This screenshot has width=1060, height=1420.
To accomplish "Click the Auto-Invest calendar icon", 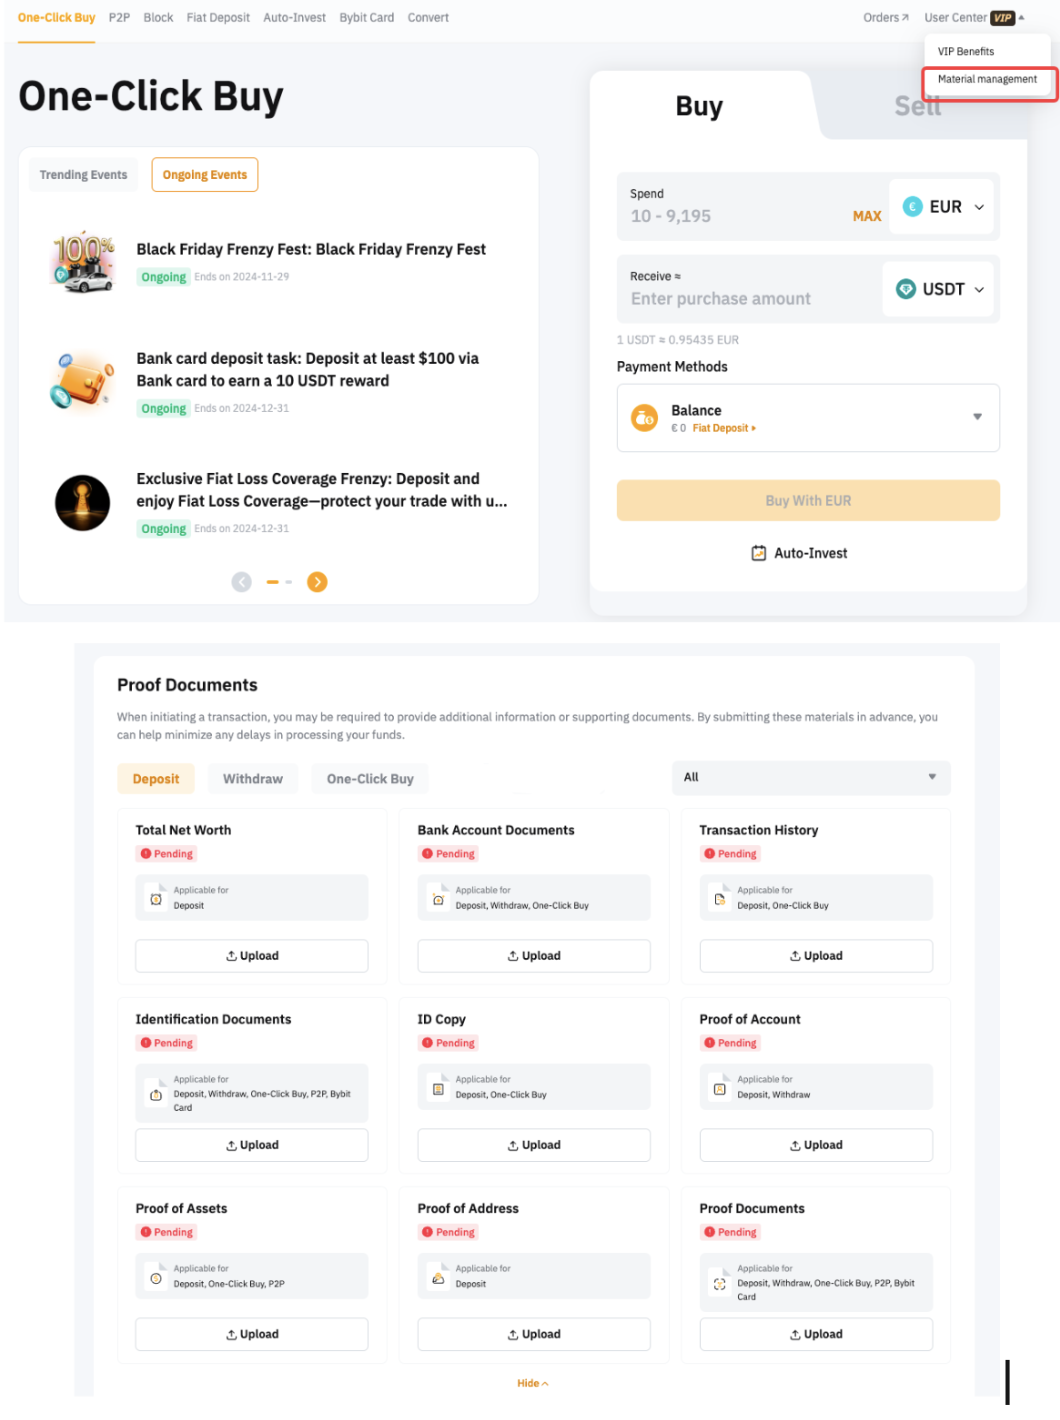I will tap(759, 553).
